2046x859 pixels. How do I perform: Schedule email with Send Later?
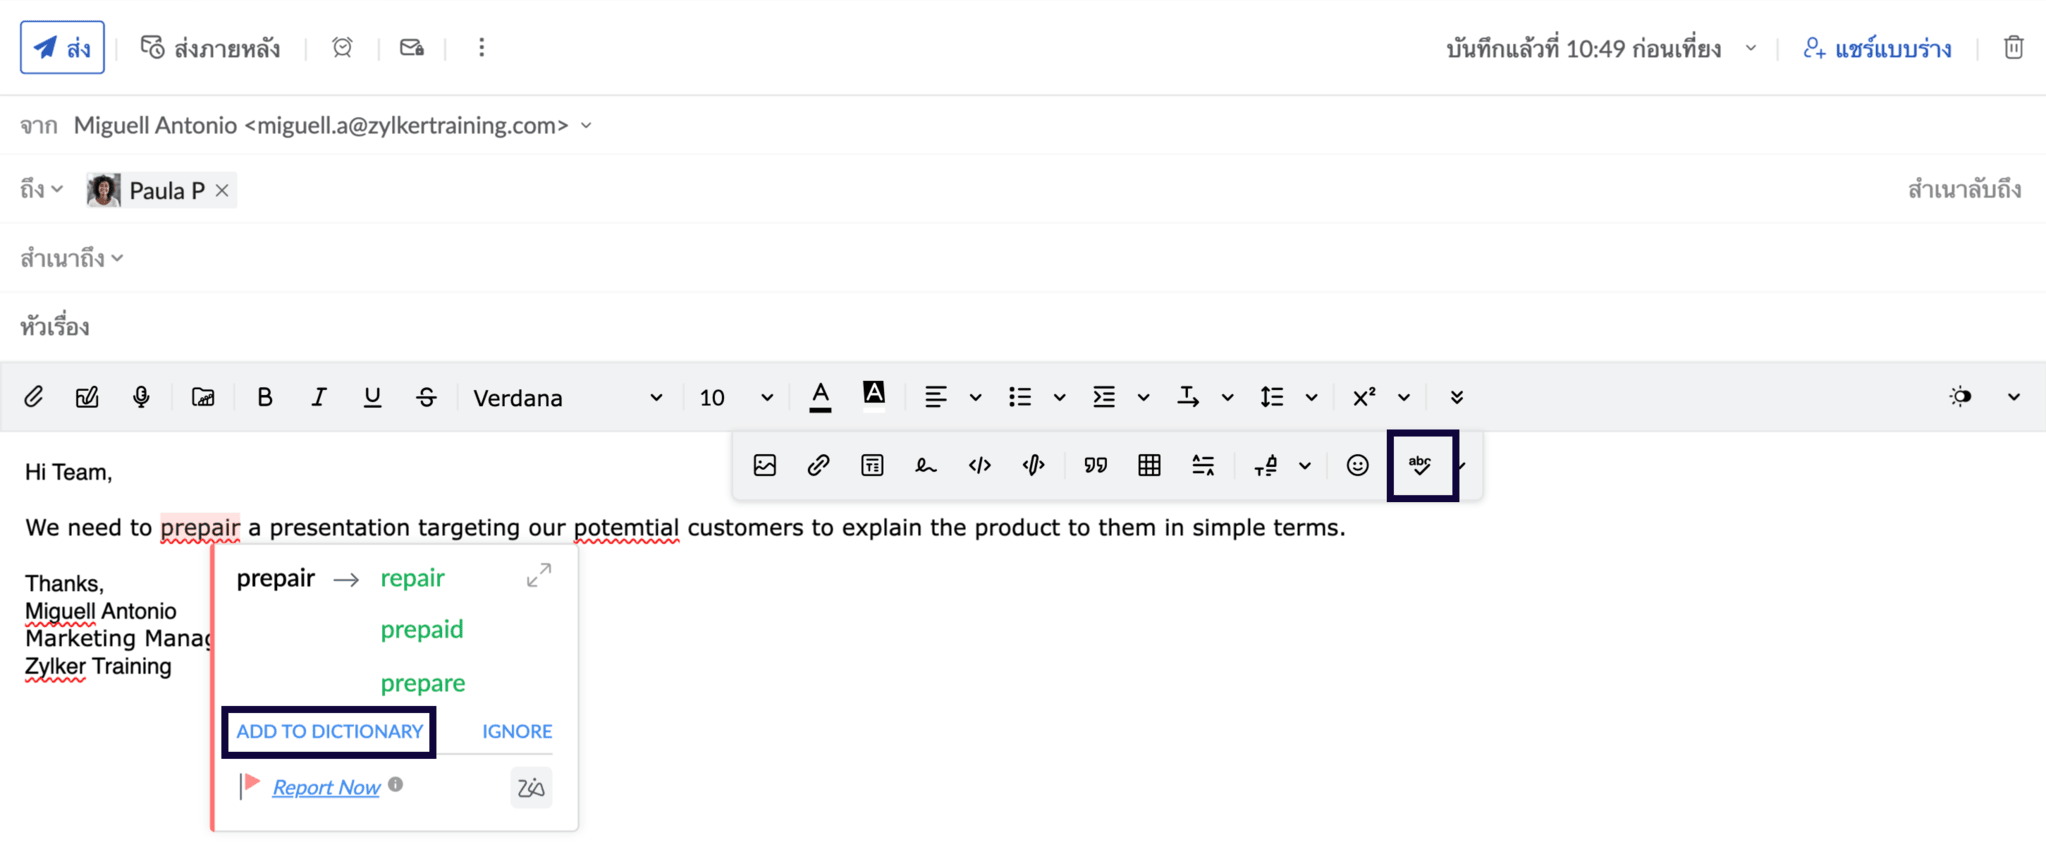click(210, 48)
